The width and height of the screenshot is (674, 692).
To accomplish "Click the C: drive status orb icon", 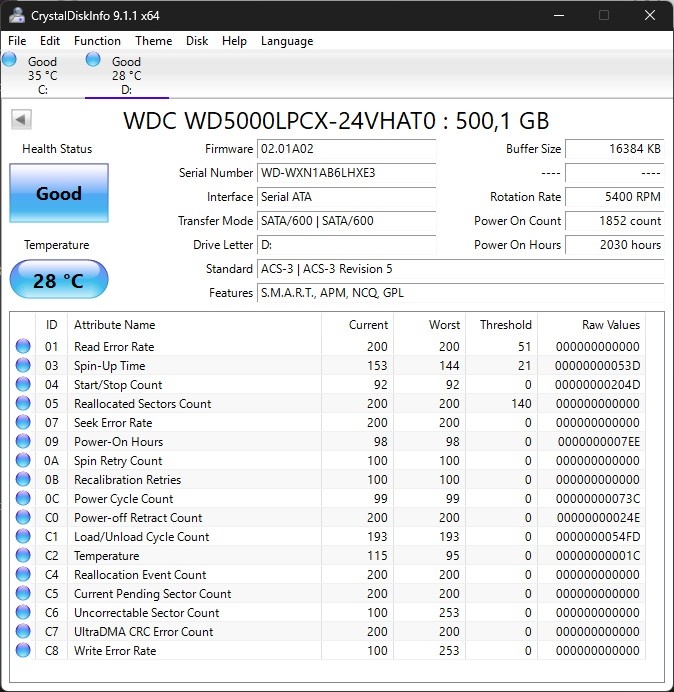I will click(10, 60).
